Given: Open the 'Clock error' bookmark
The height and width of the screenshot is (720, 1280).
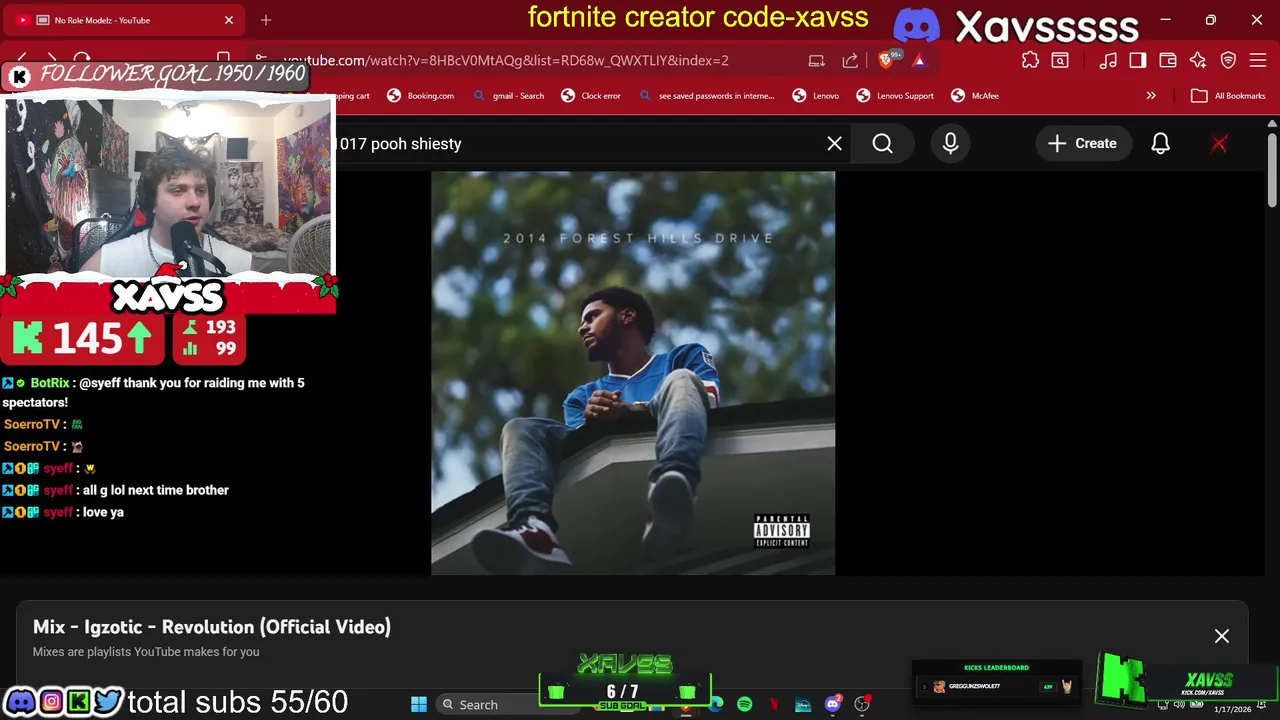Looking at the screenshot, I should [x=591, y=96].
